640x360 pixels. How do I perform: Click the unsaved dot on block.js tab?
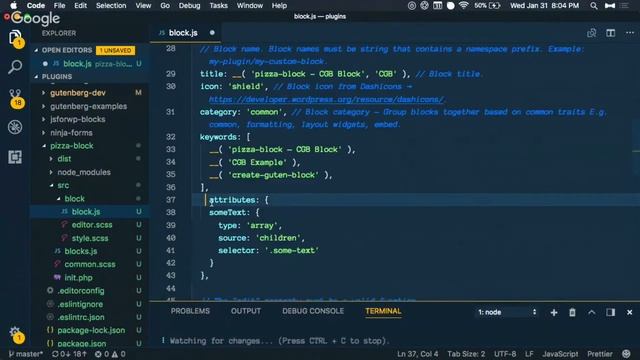pyautogui.click(x=212, y=33)
